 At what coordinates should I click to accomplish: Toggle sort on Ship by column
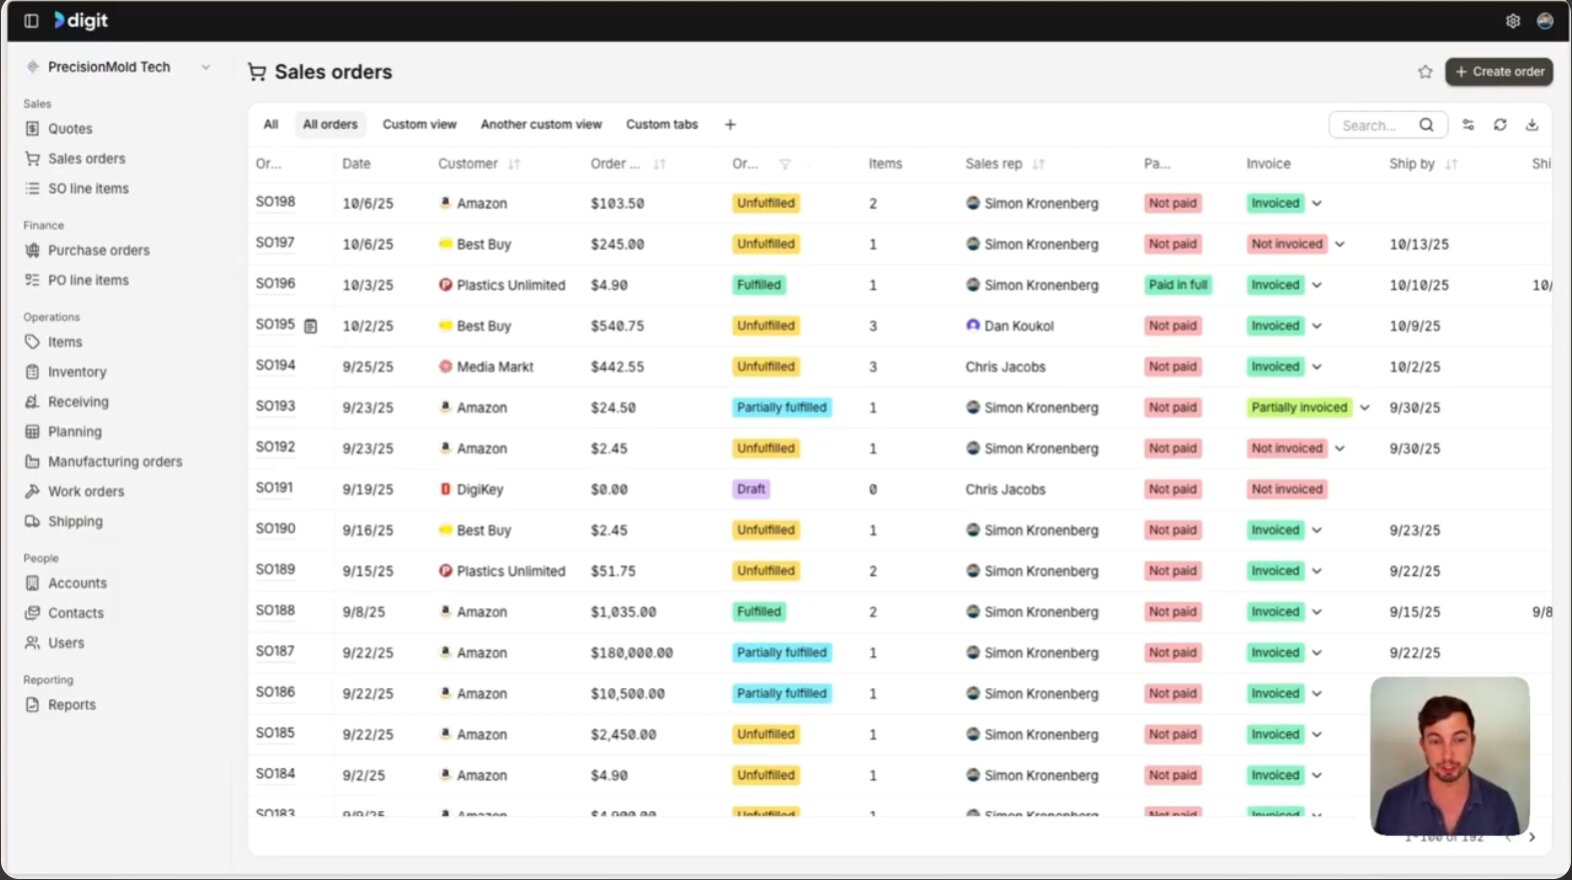tap(1451, 164)
